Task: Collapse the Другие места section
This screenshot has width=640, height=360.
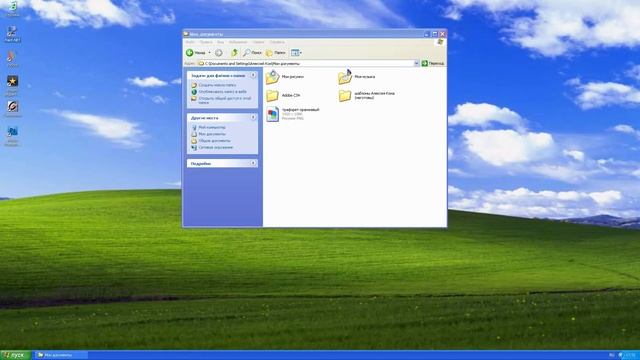Action: [253, 118]
